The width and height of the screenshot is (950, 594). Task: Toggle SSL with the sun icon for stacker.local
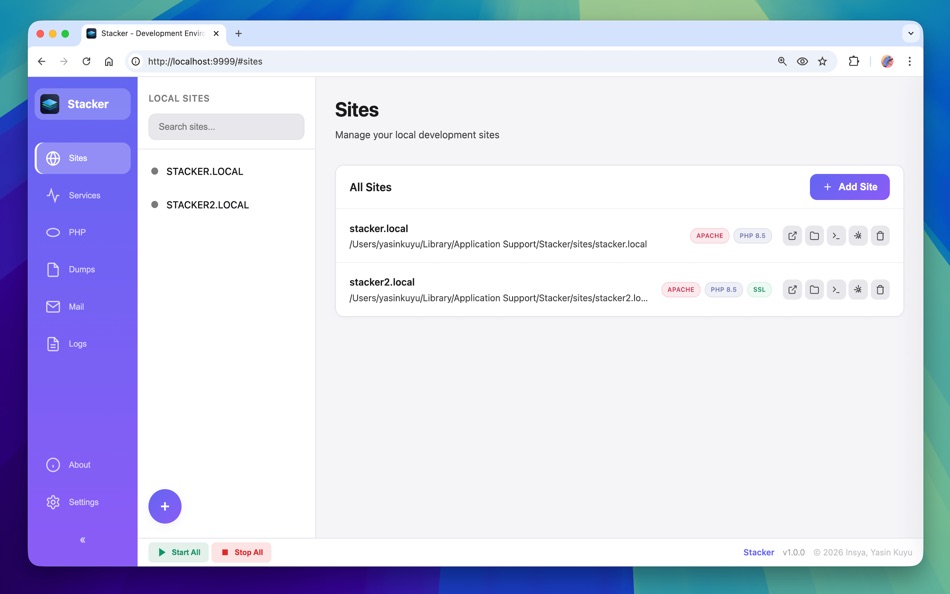click(x=858, y=235)
